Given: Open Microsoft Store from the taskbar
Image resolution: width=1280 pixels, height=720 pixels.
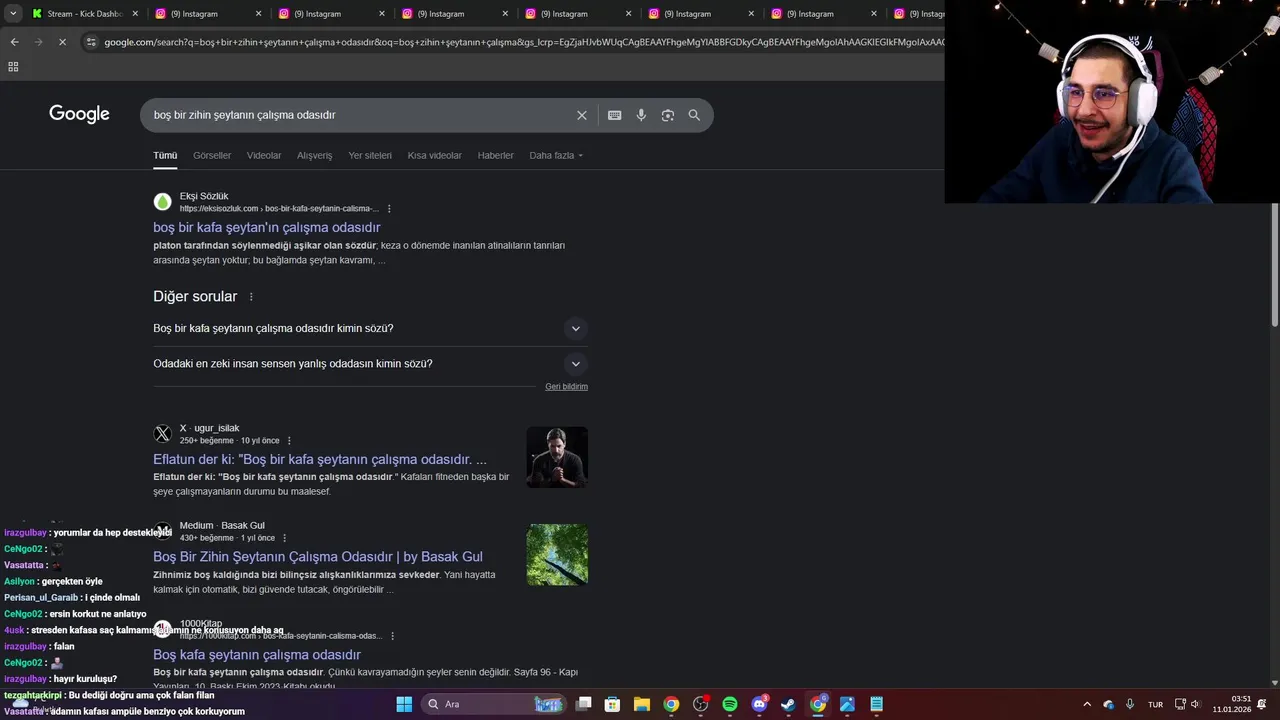Looking at the screenshot, I should click(x=613, y=704).
